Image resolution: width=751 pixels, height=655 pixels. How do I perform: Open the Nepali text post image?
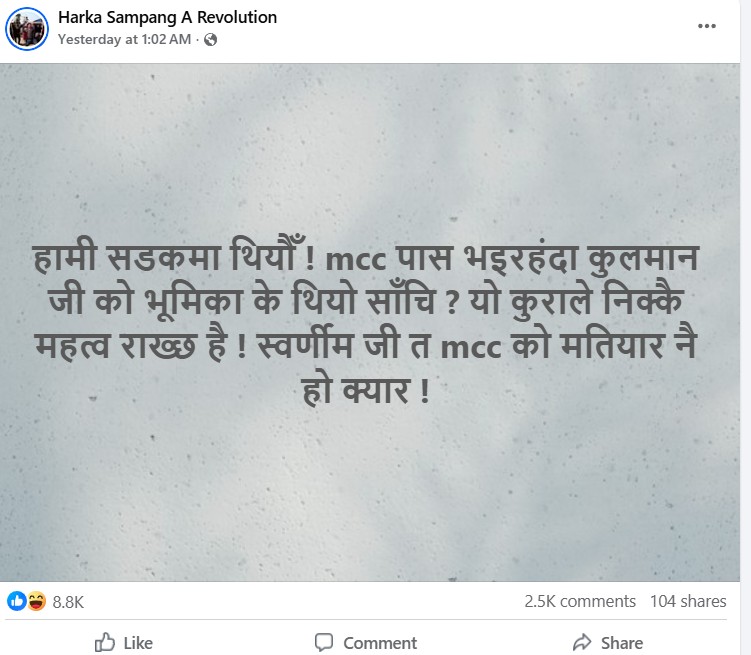coord(370,322)
